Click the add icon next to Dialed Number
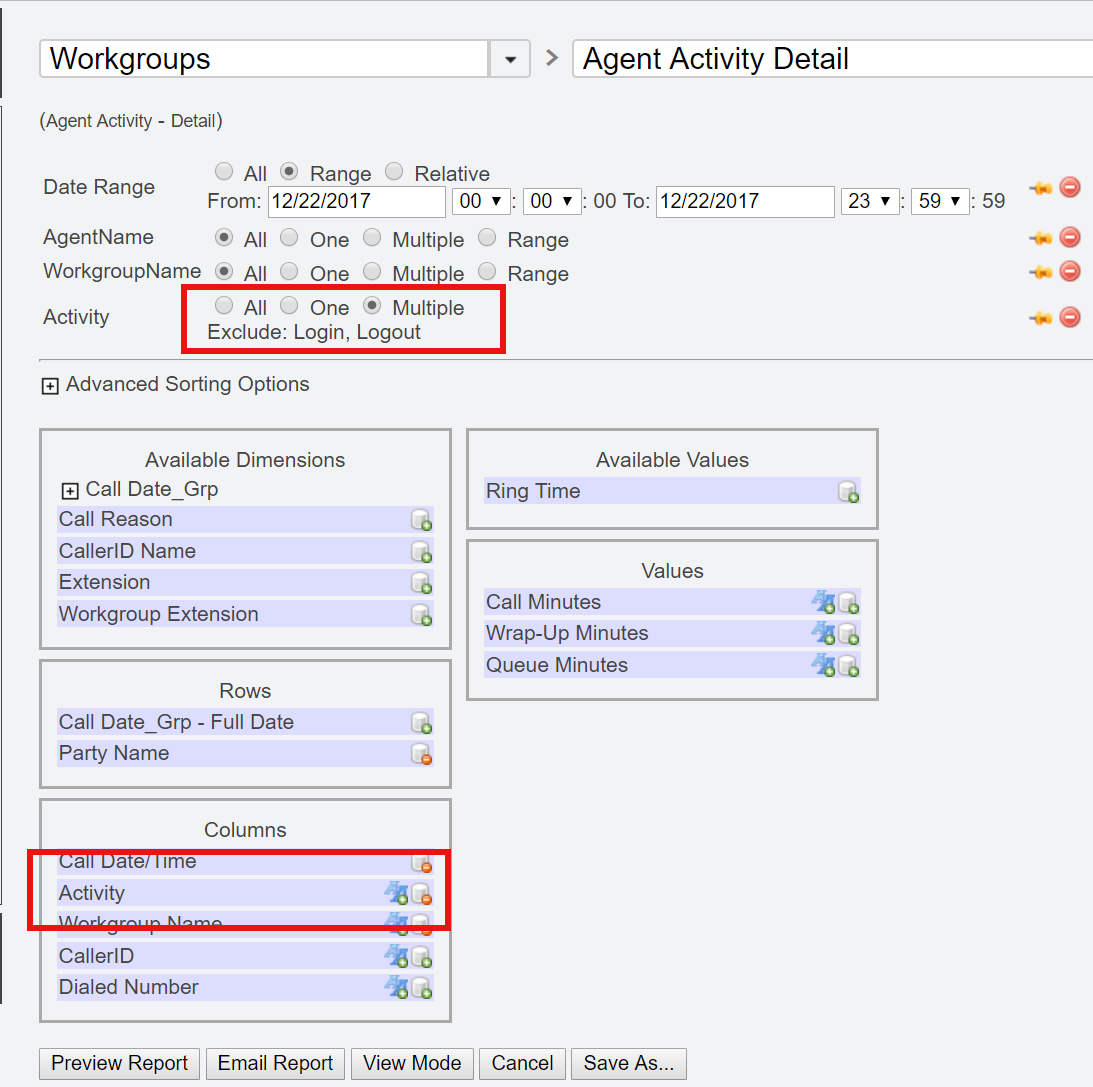The image size is (1093, 1087). (421, 988)
